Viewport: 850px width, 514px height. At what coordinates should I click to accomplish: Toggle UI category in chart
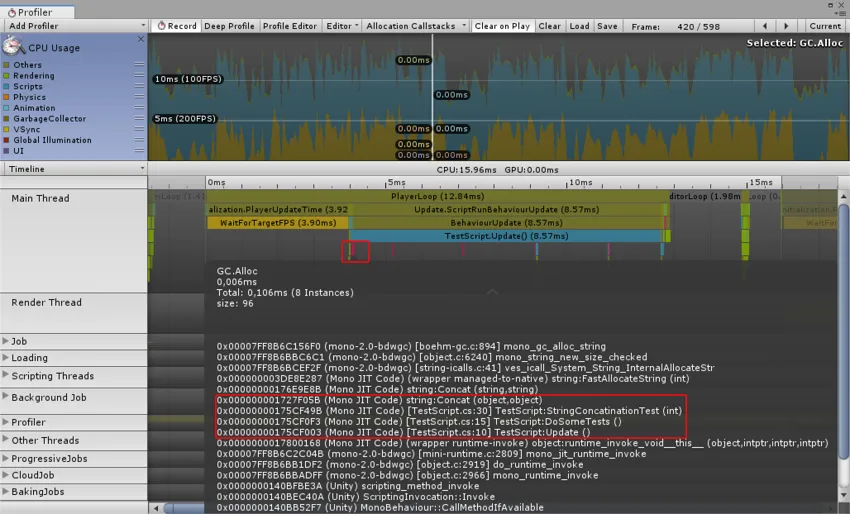click(x=7, y=151)
